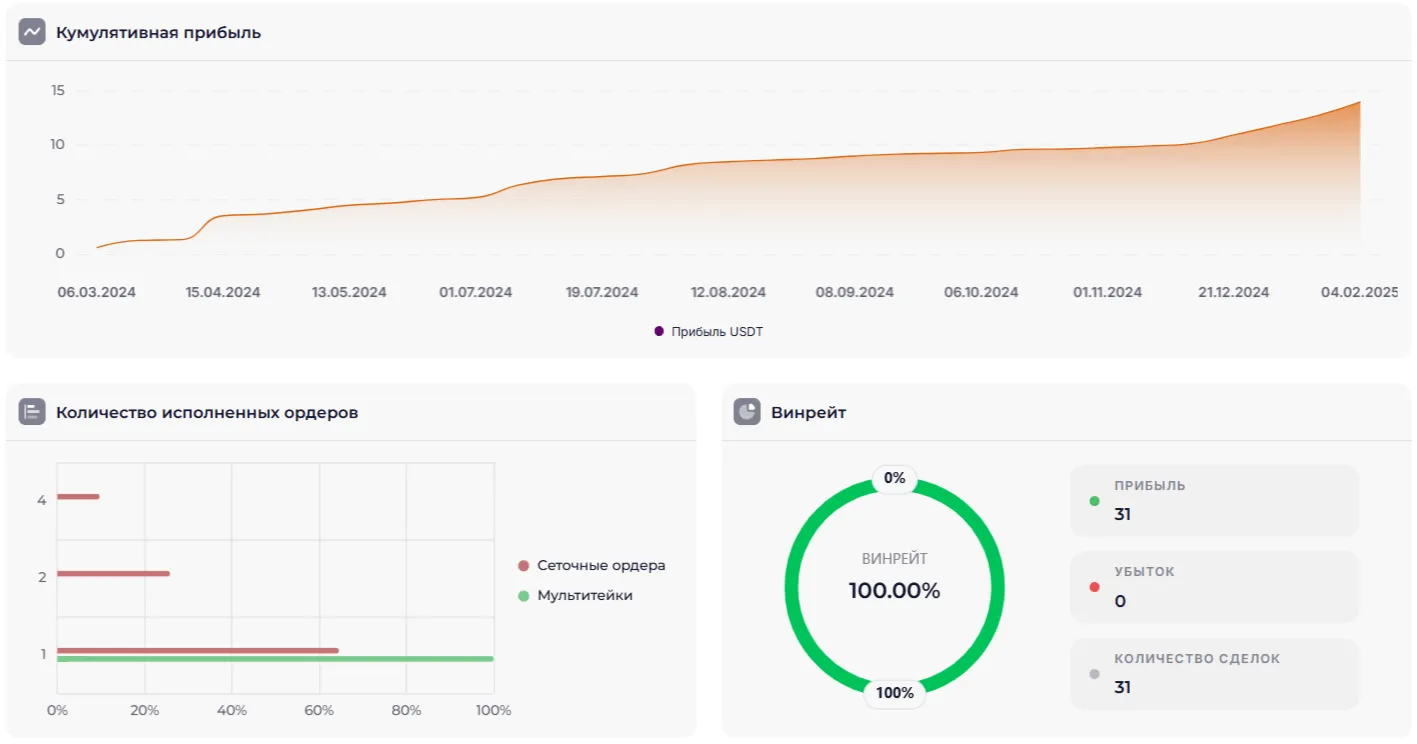This screenshot has width=1417, height=744.
Task: Click the line-chart icon beside Кумулятивная прибыль
Action: point(32,32)
